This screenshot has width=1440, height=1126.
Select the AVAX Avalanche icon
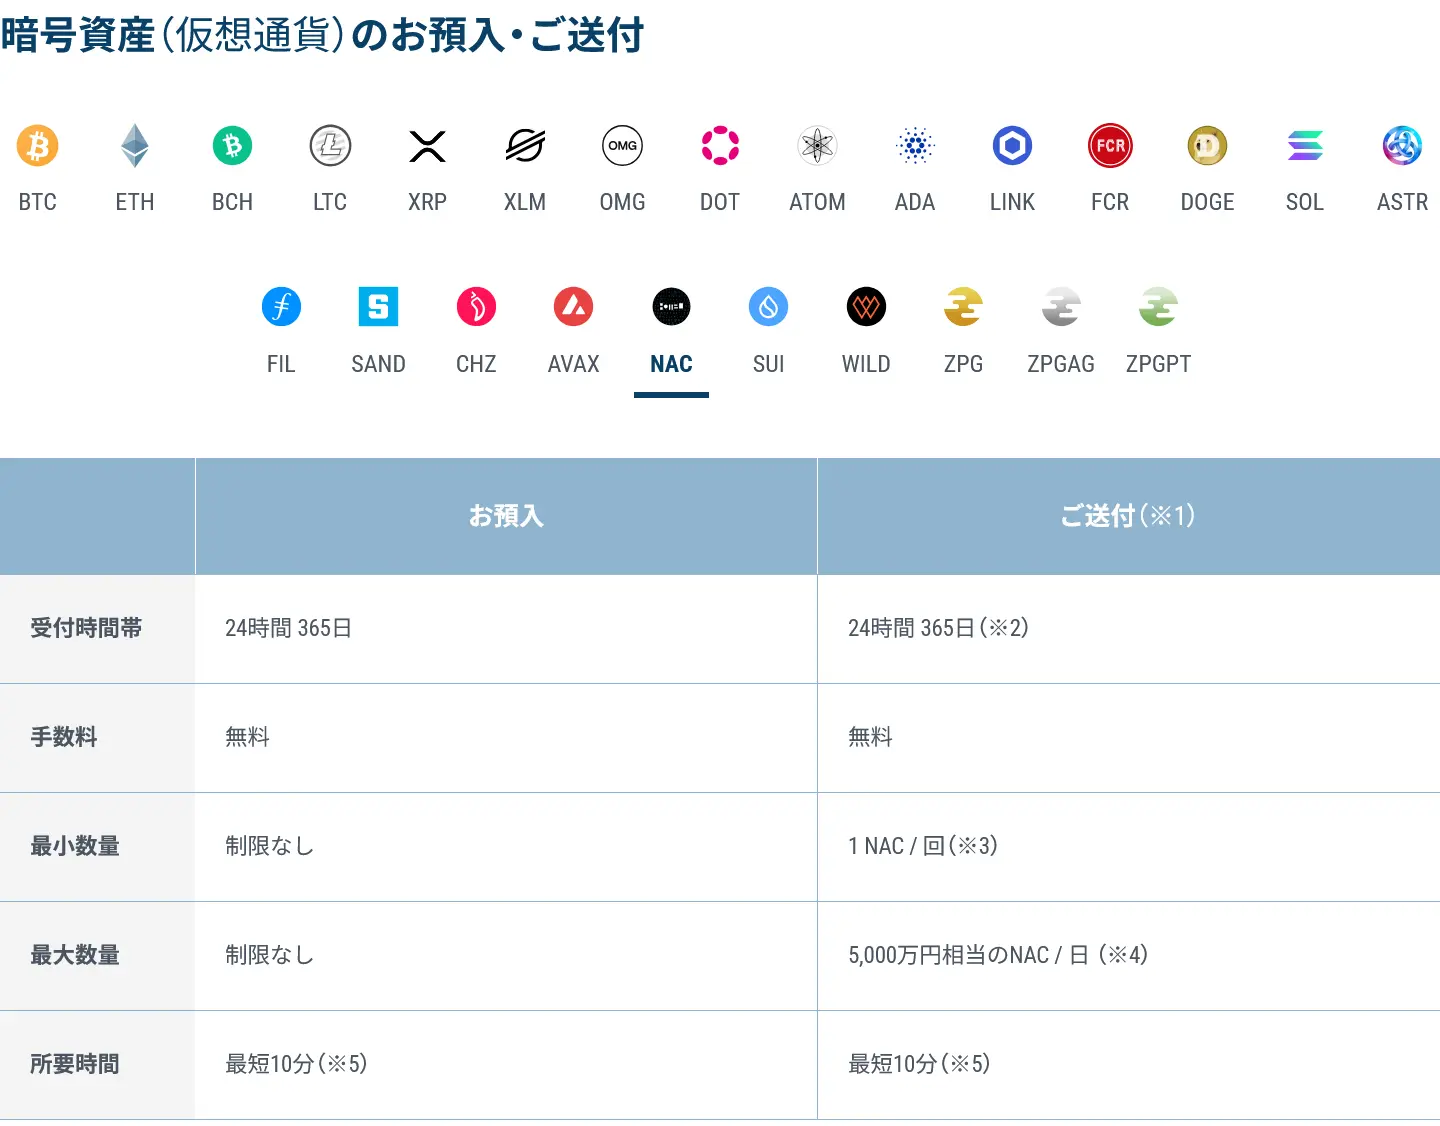click(574, 306)
